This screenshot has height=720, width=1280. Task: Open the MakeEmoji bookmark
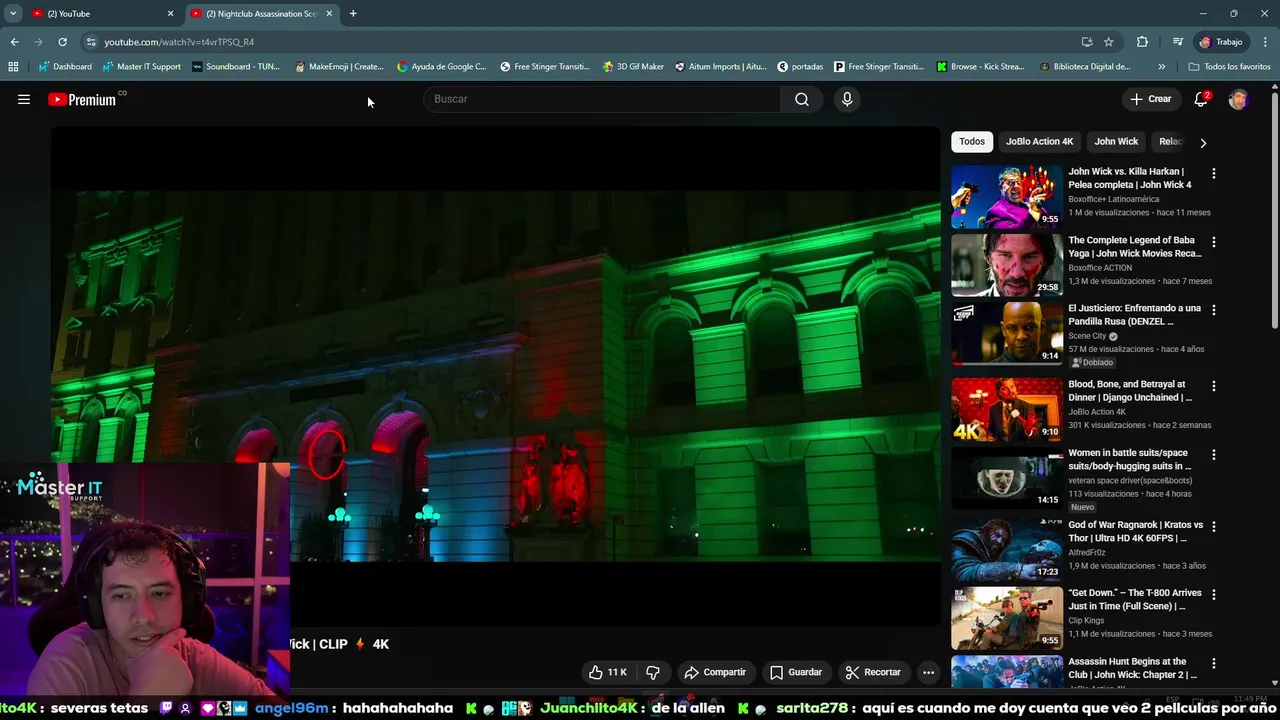339,67
